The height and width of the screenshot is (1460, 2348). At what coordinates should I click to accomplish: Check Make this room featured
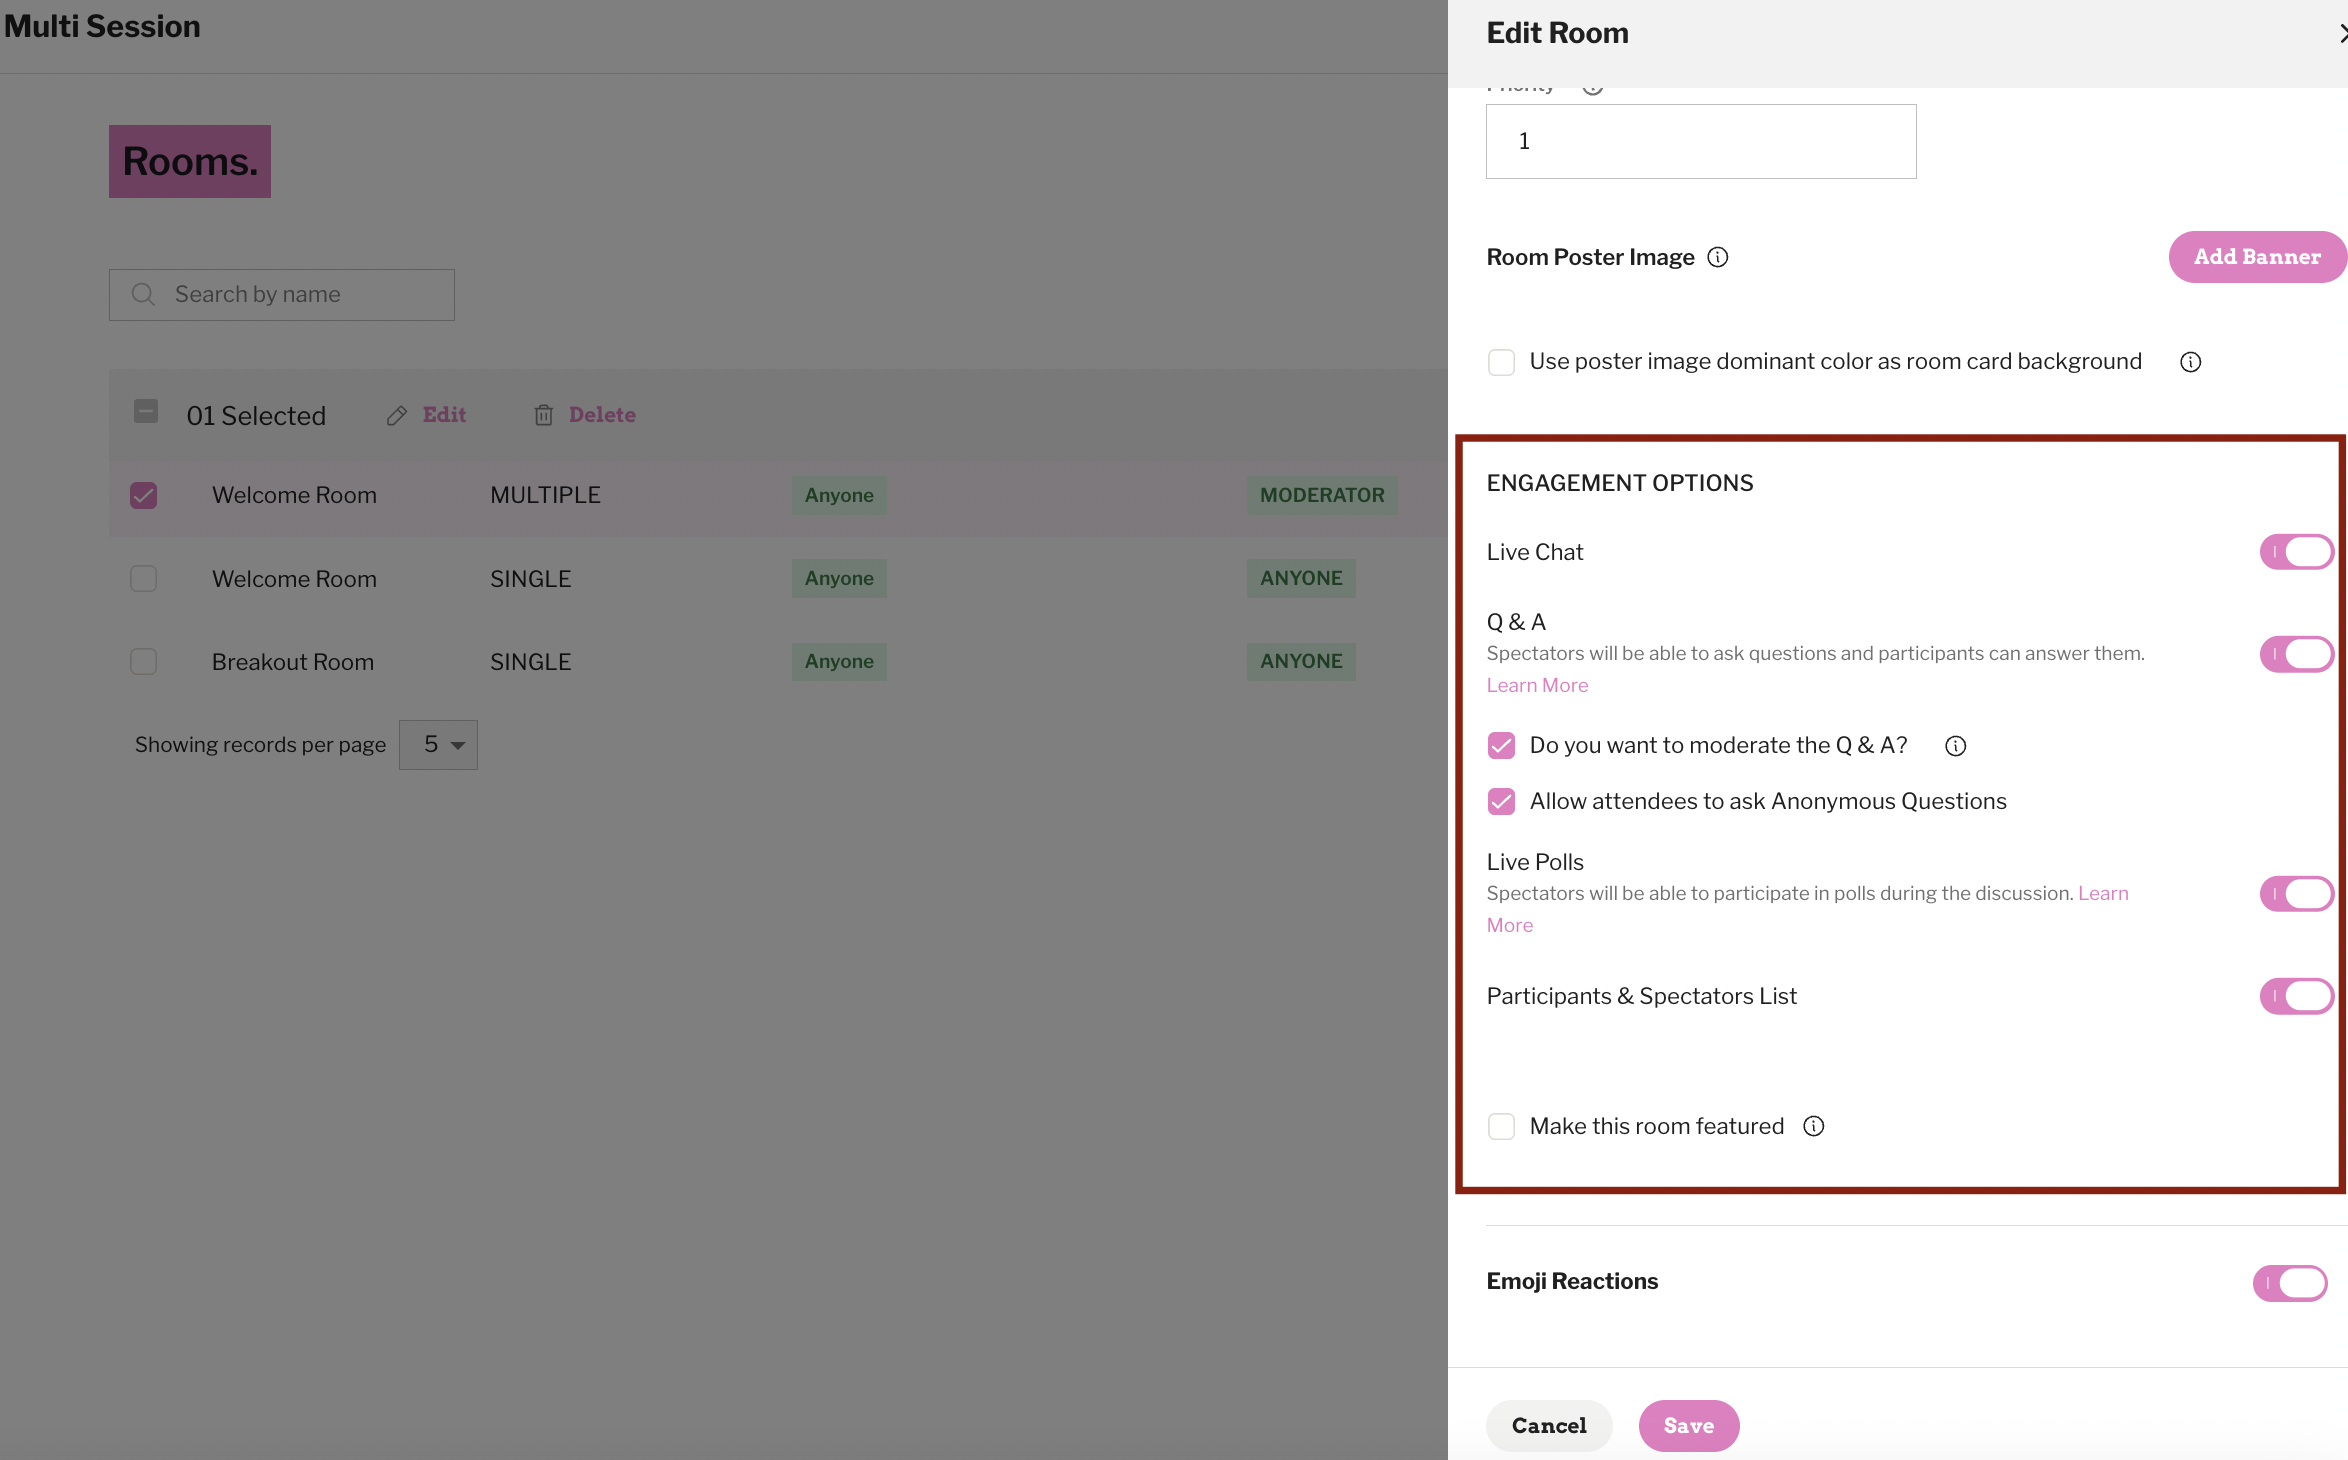point(1501,1126)
